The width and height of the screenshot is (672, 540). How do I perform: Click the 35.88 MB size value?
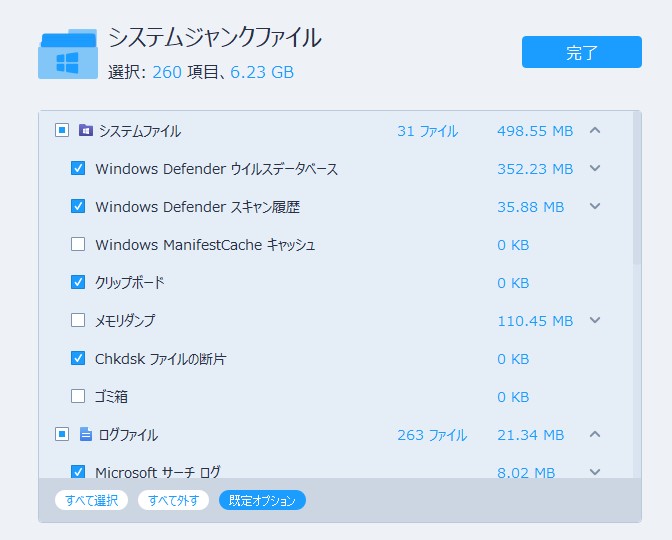click(531, 207)
